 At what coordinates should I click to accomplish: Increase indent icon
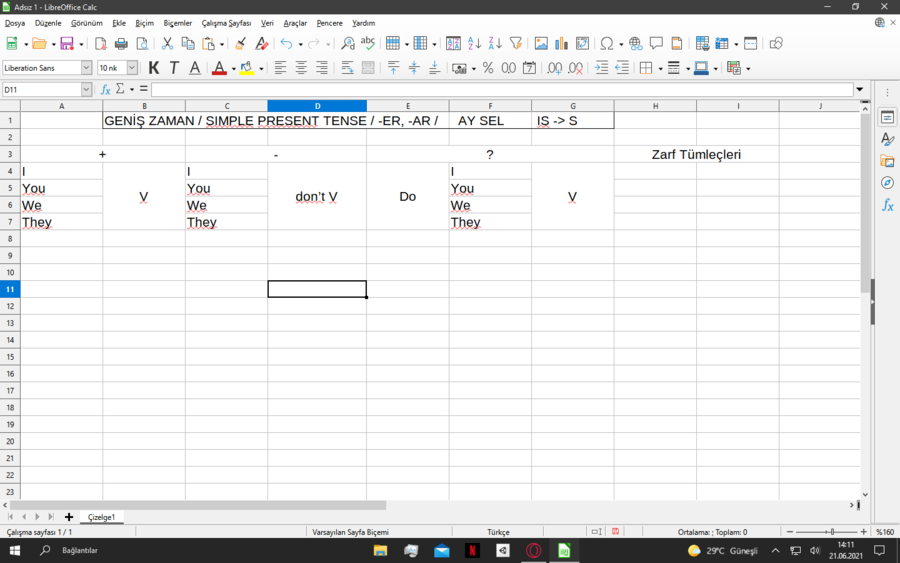(x=601, y=68)
